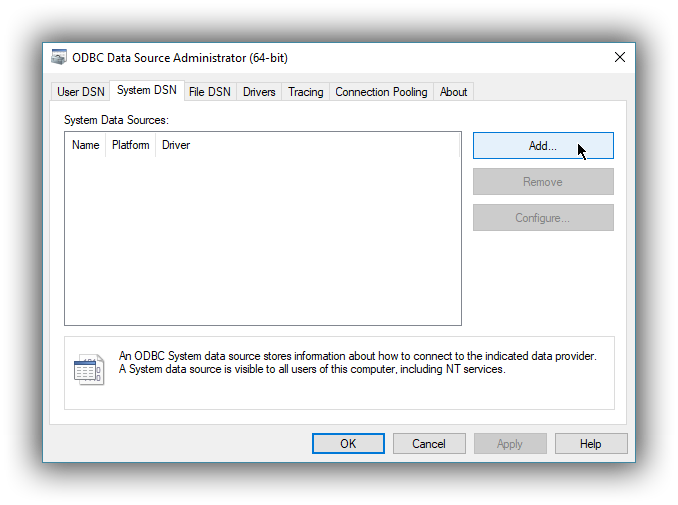Click the ODBC app icon in title bar

[x=60, y=58]
